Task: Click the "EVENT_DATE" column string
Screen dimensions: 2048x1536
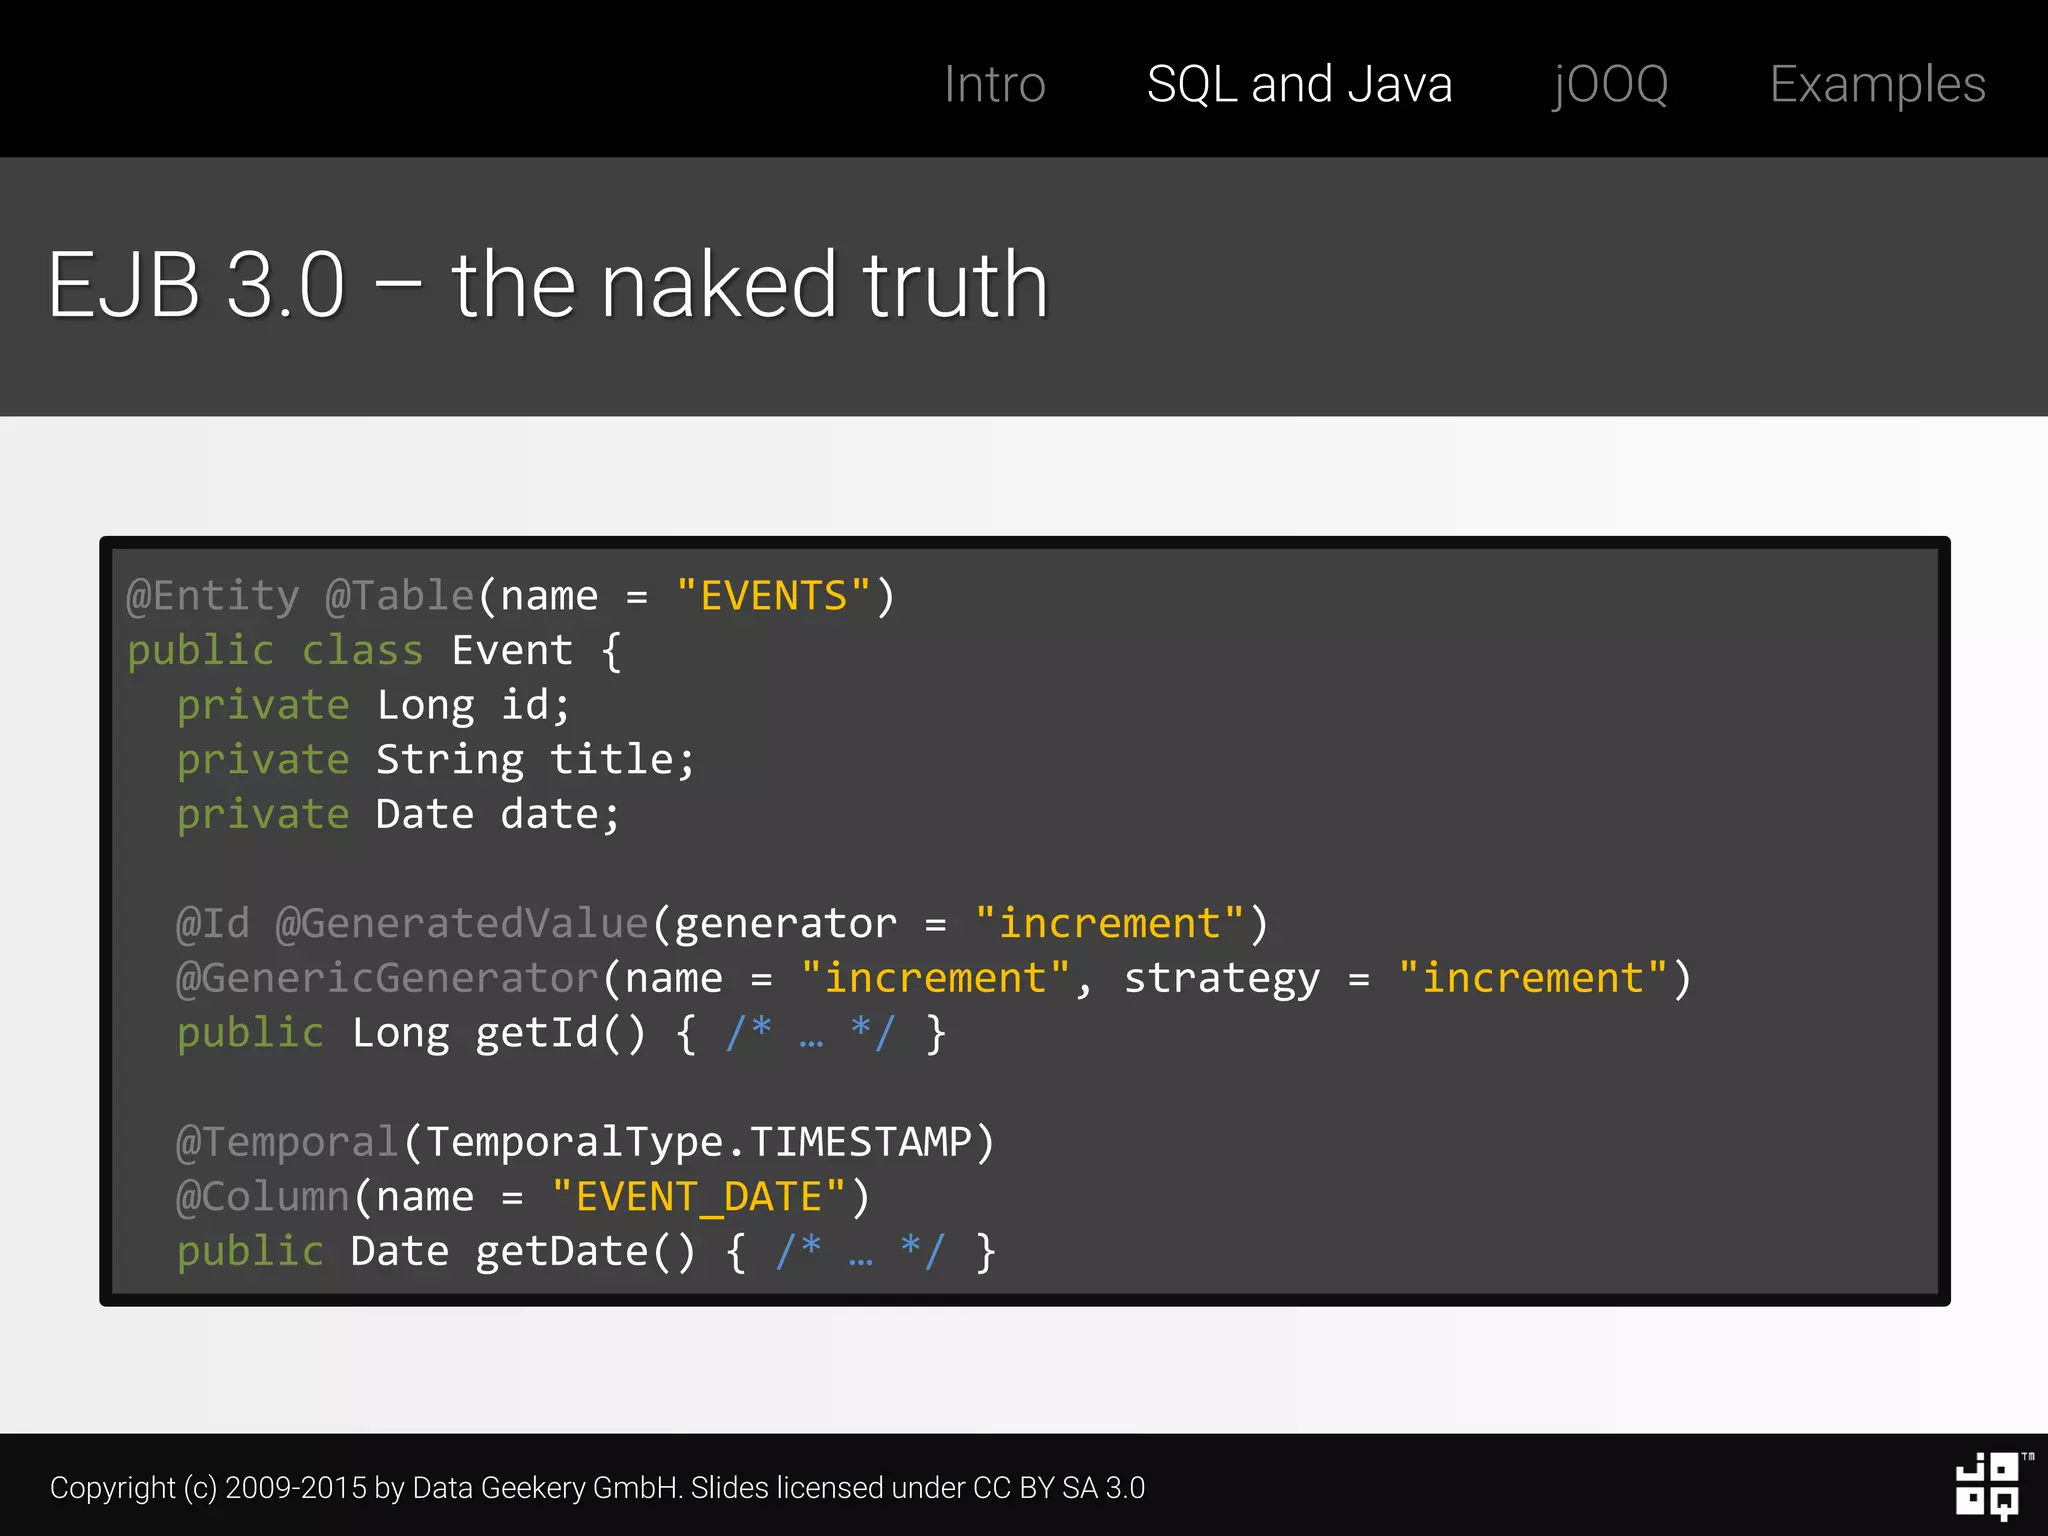Action: pyautogui.click(x=699, y=1197)
